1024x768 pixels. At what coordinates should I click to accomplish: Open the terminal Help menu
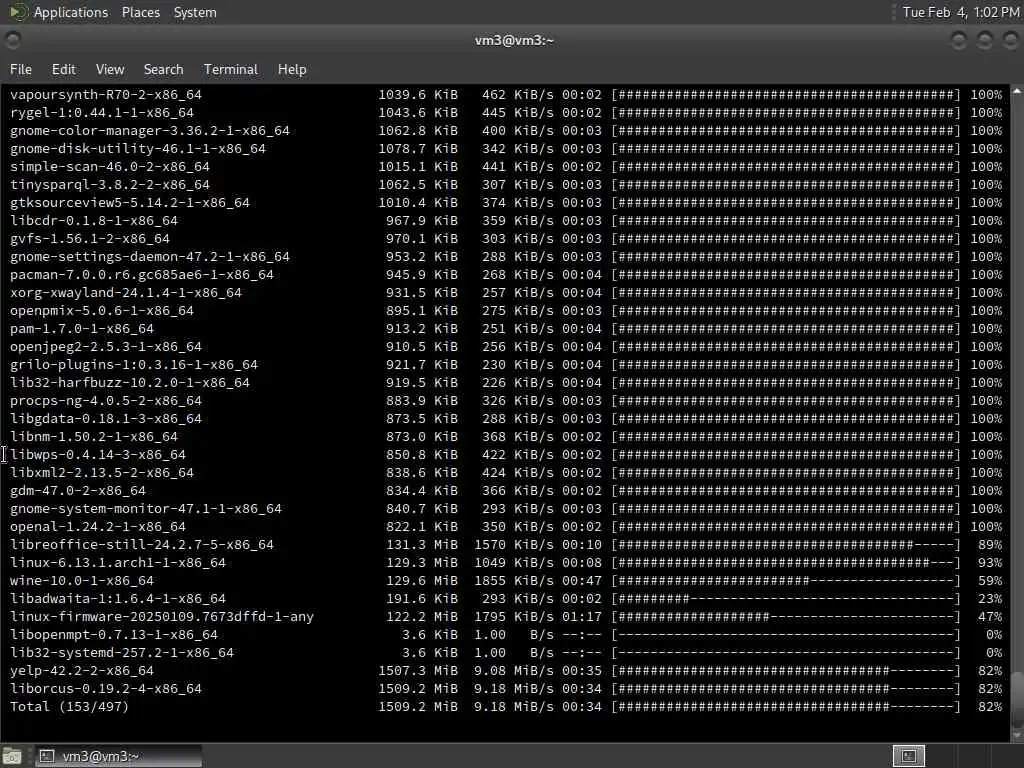coord(292,69)
